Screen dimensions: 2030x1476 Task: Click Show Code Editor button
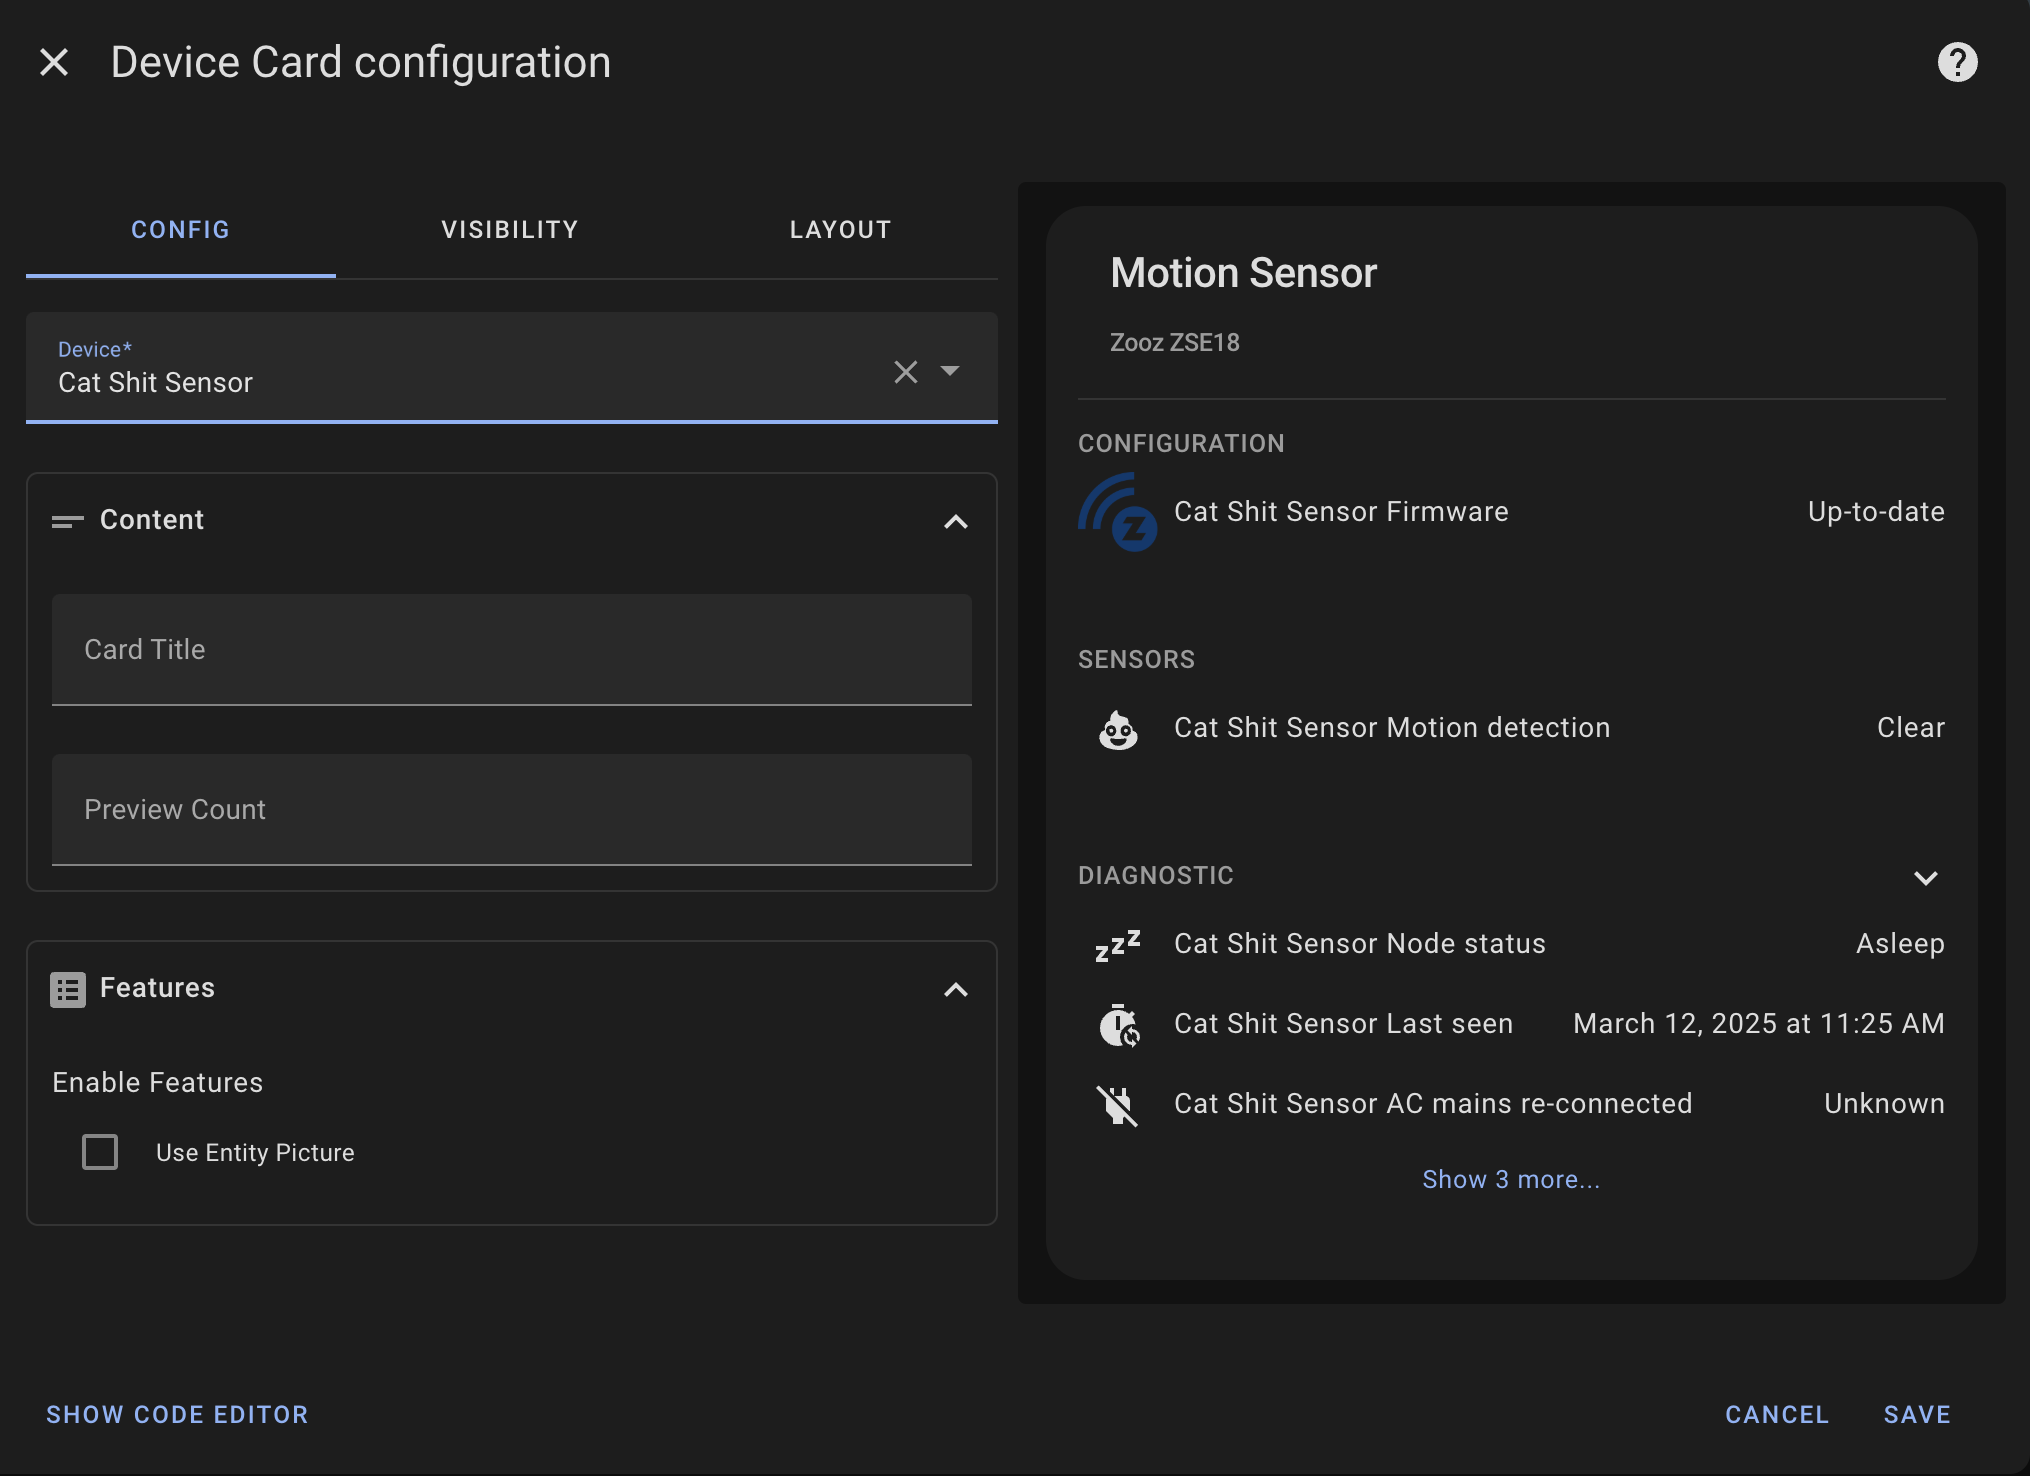click(177, 1414)
